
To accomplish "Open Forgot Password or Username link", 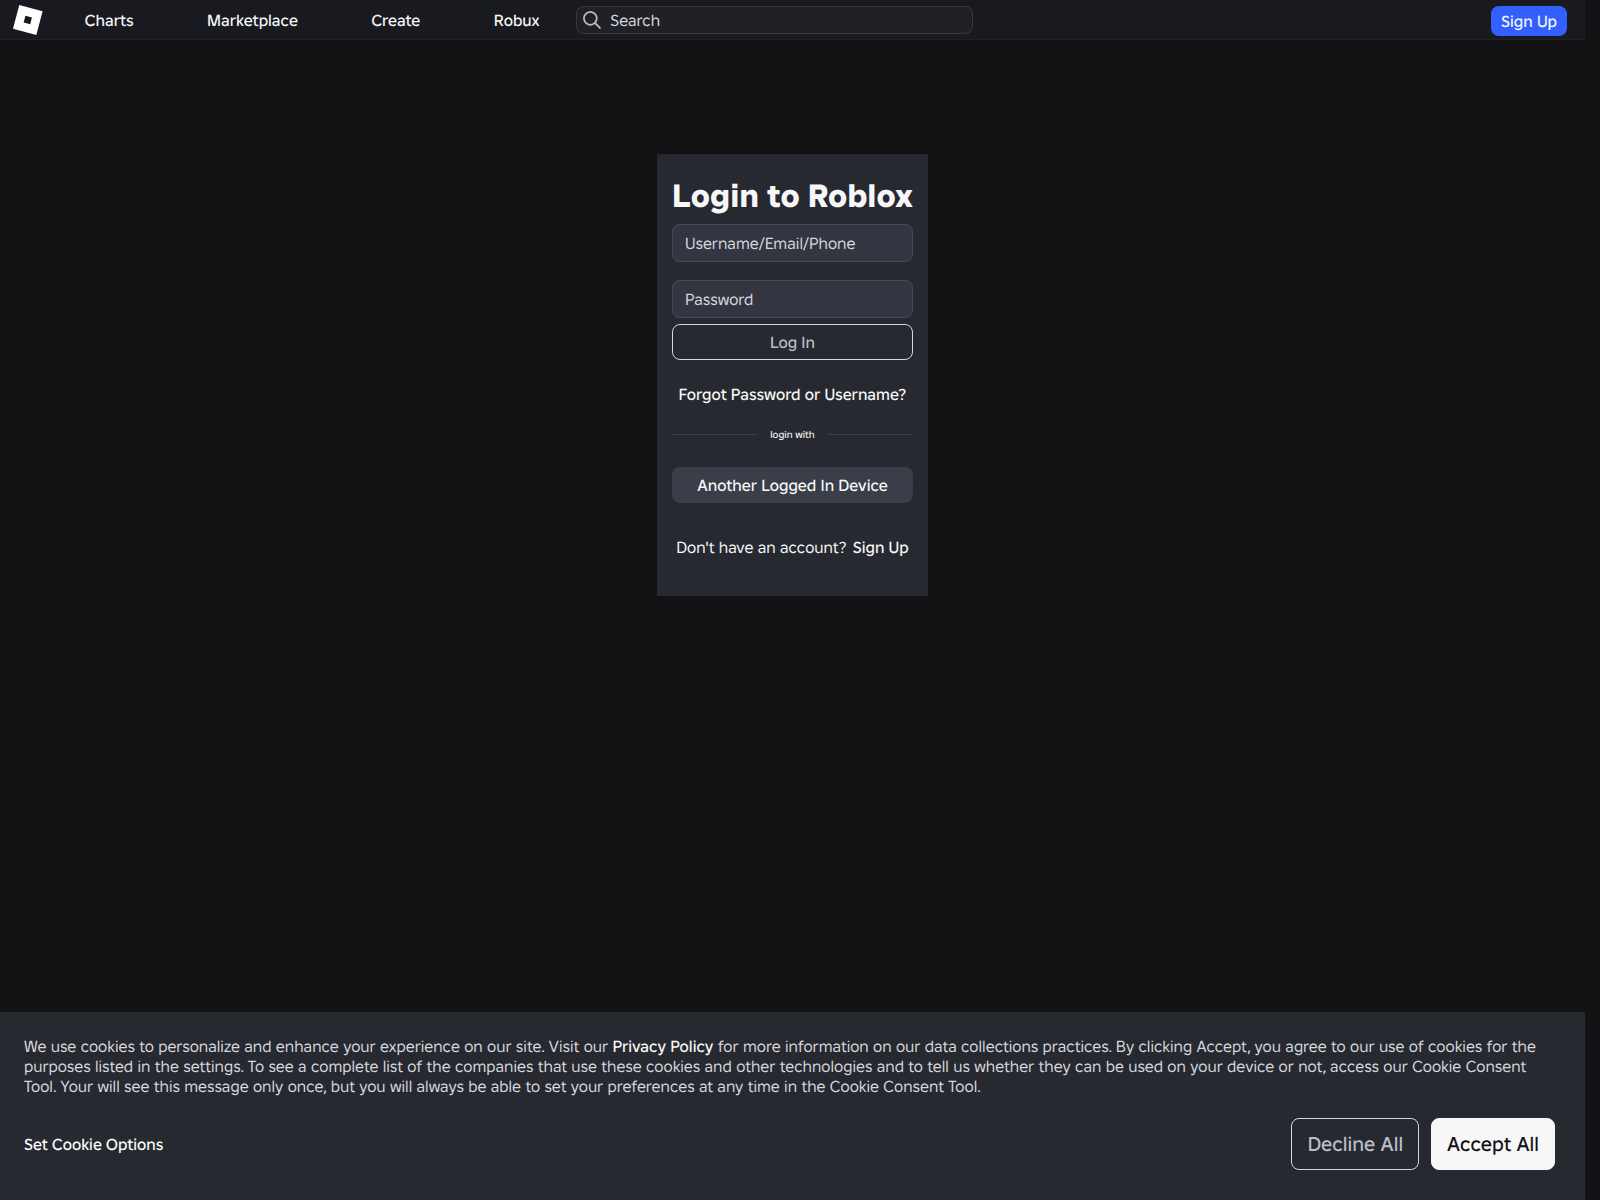I will click(792, 395).
